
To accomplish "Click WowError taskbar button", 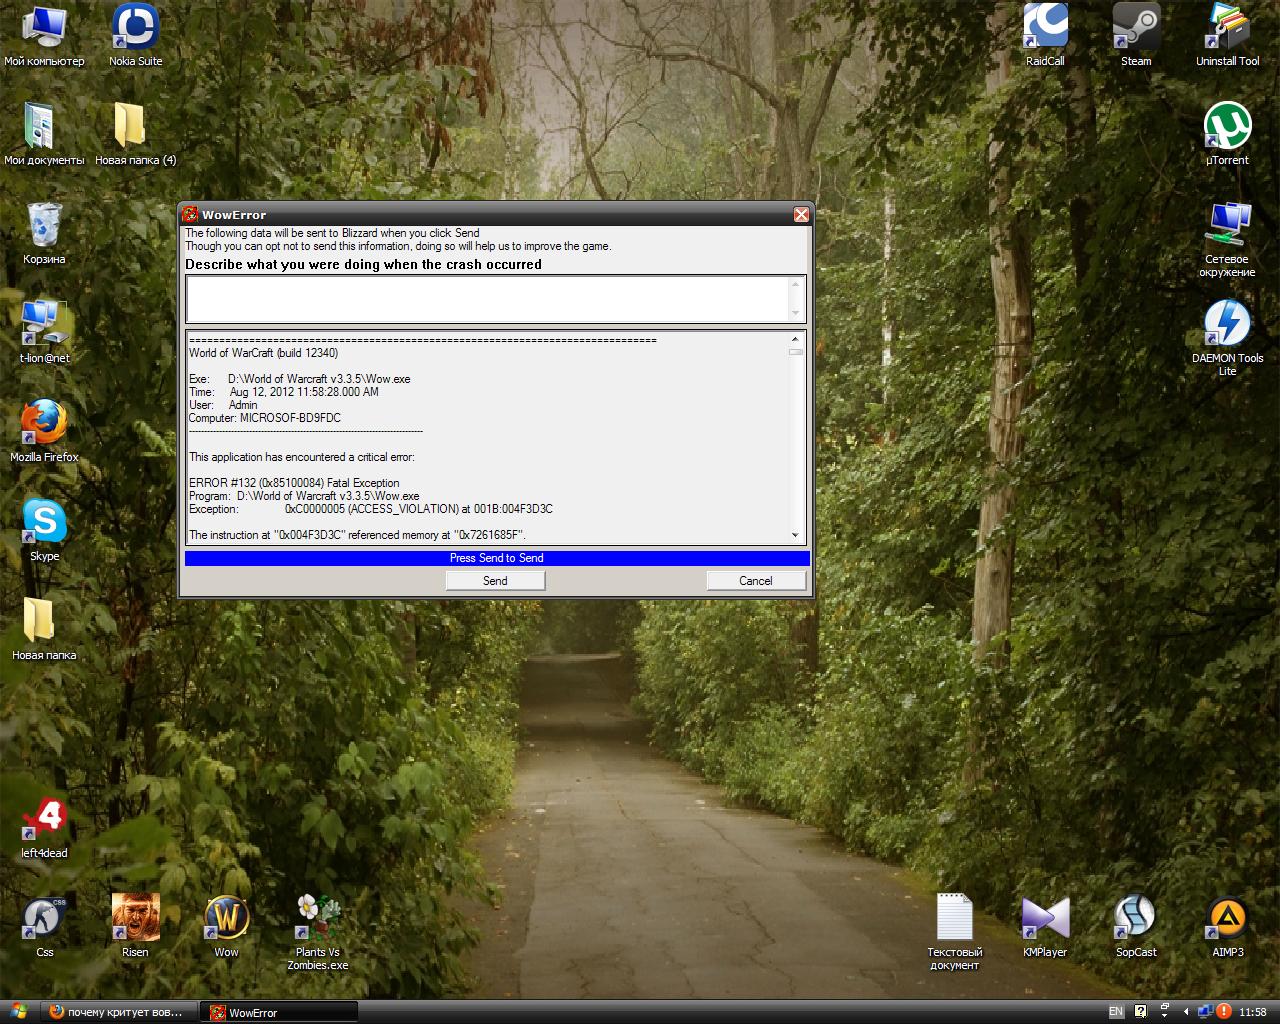I will tap(278, 1012).
